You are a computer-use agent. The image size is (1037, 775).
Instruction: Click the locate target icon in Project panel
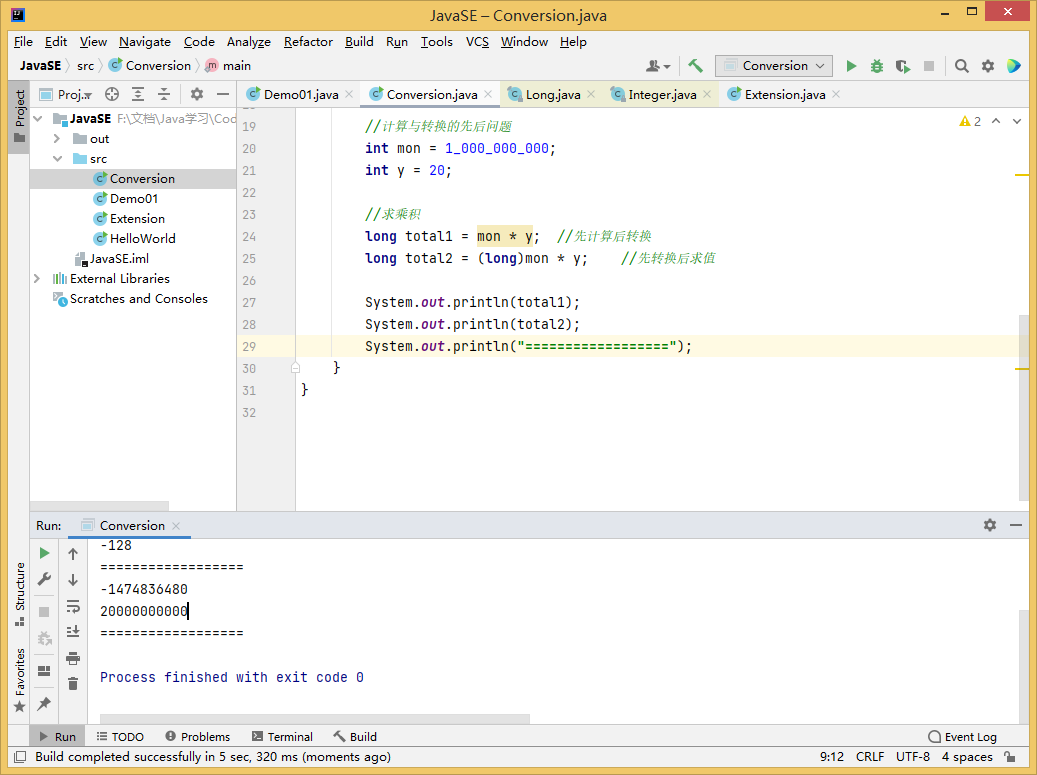[x=112, y=94]
